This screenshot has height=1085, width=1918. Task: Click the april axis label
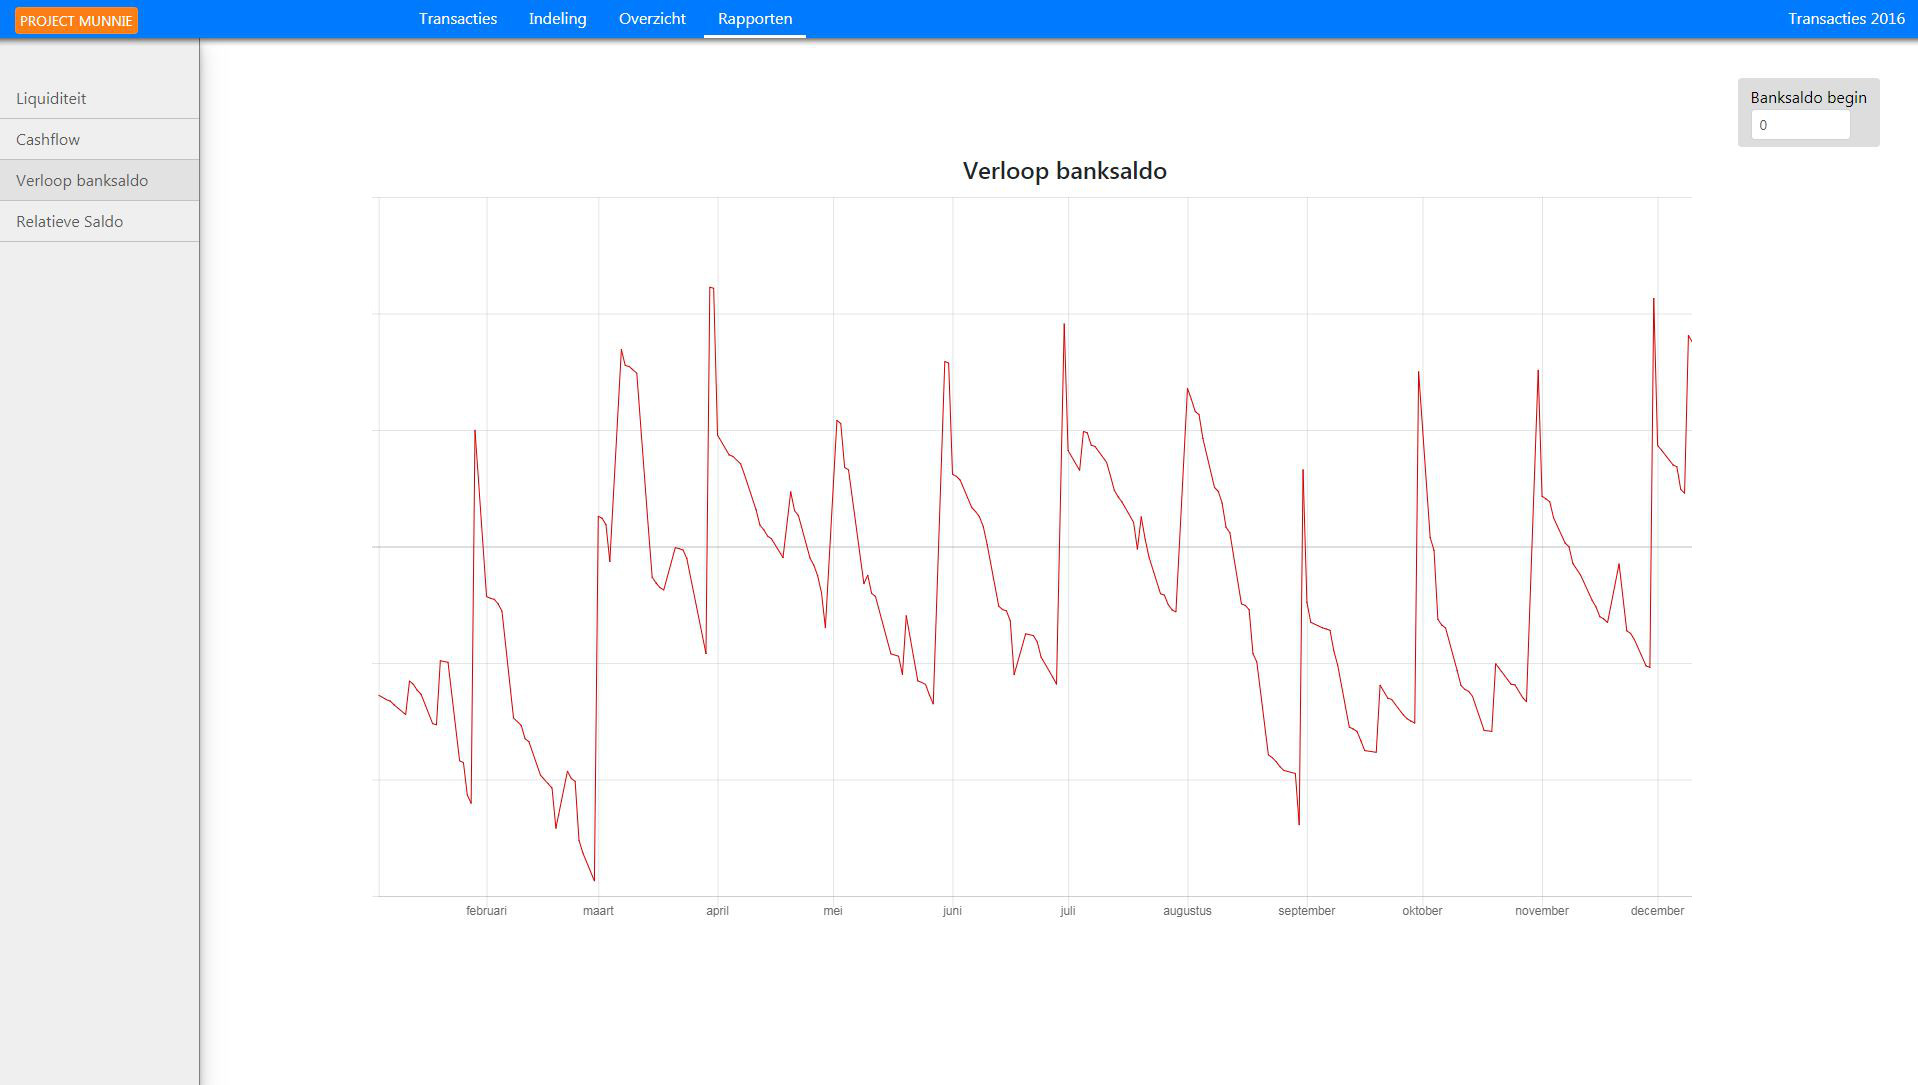pos(717,911)
